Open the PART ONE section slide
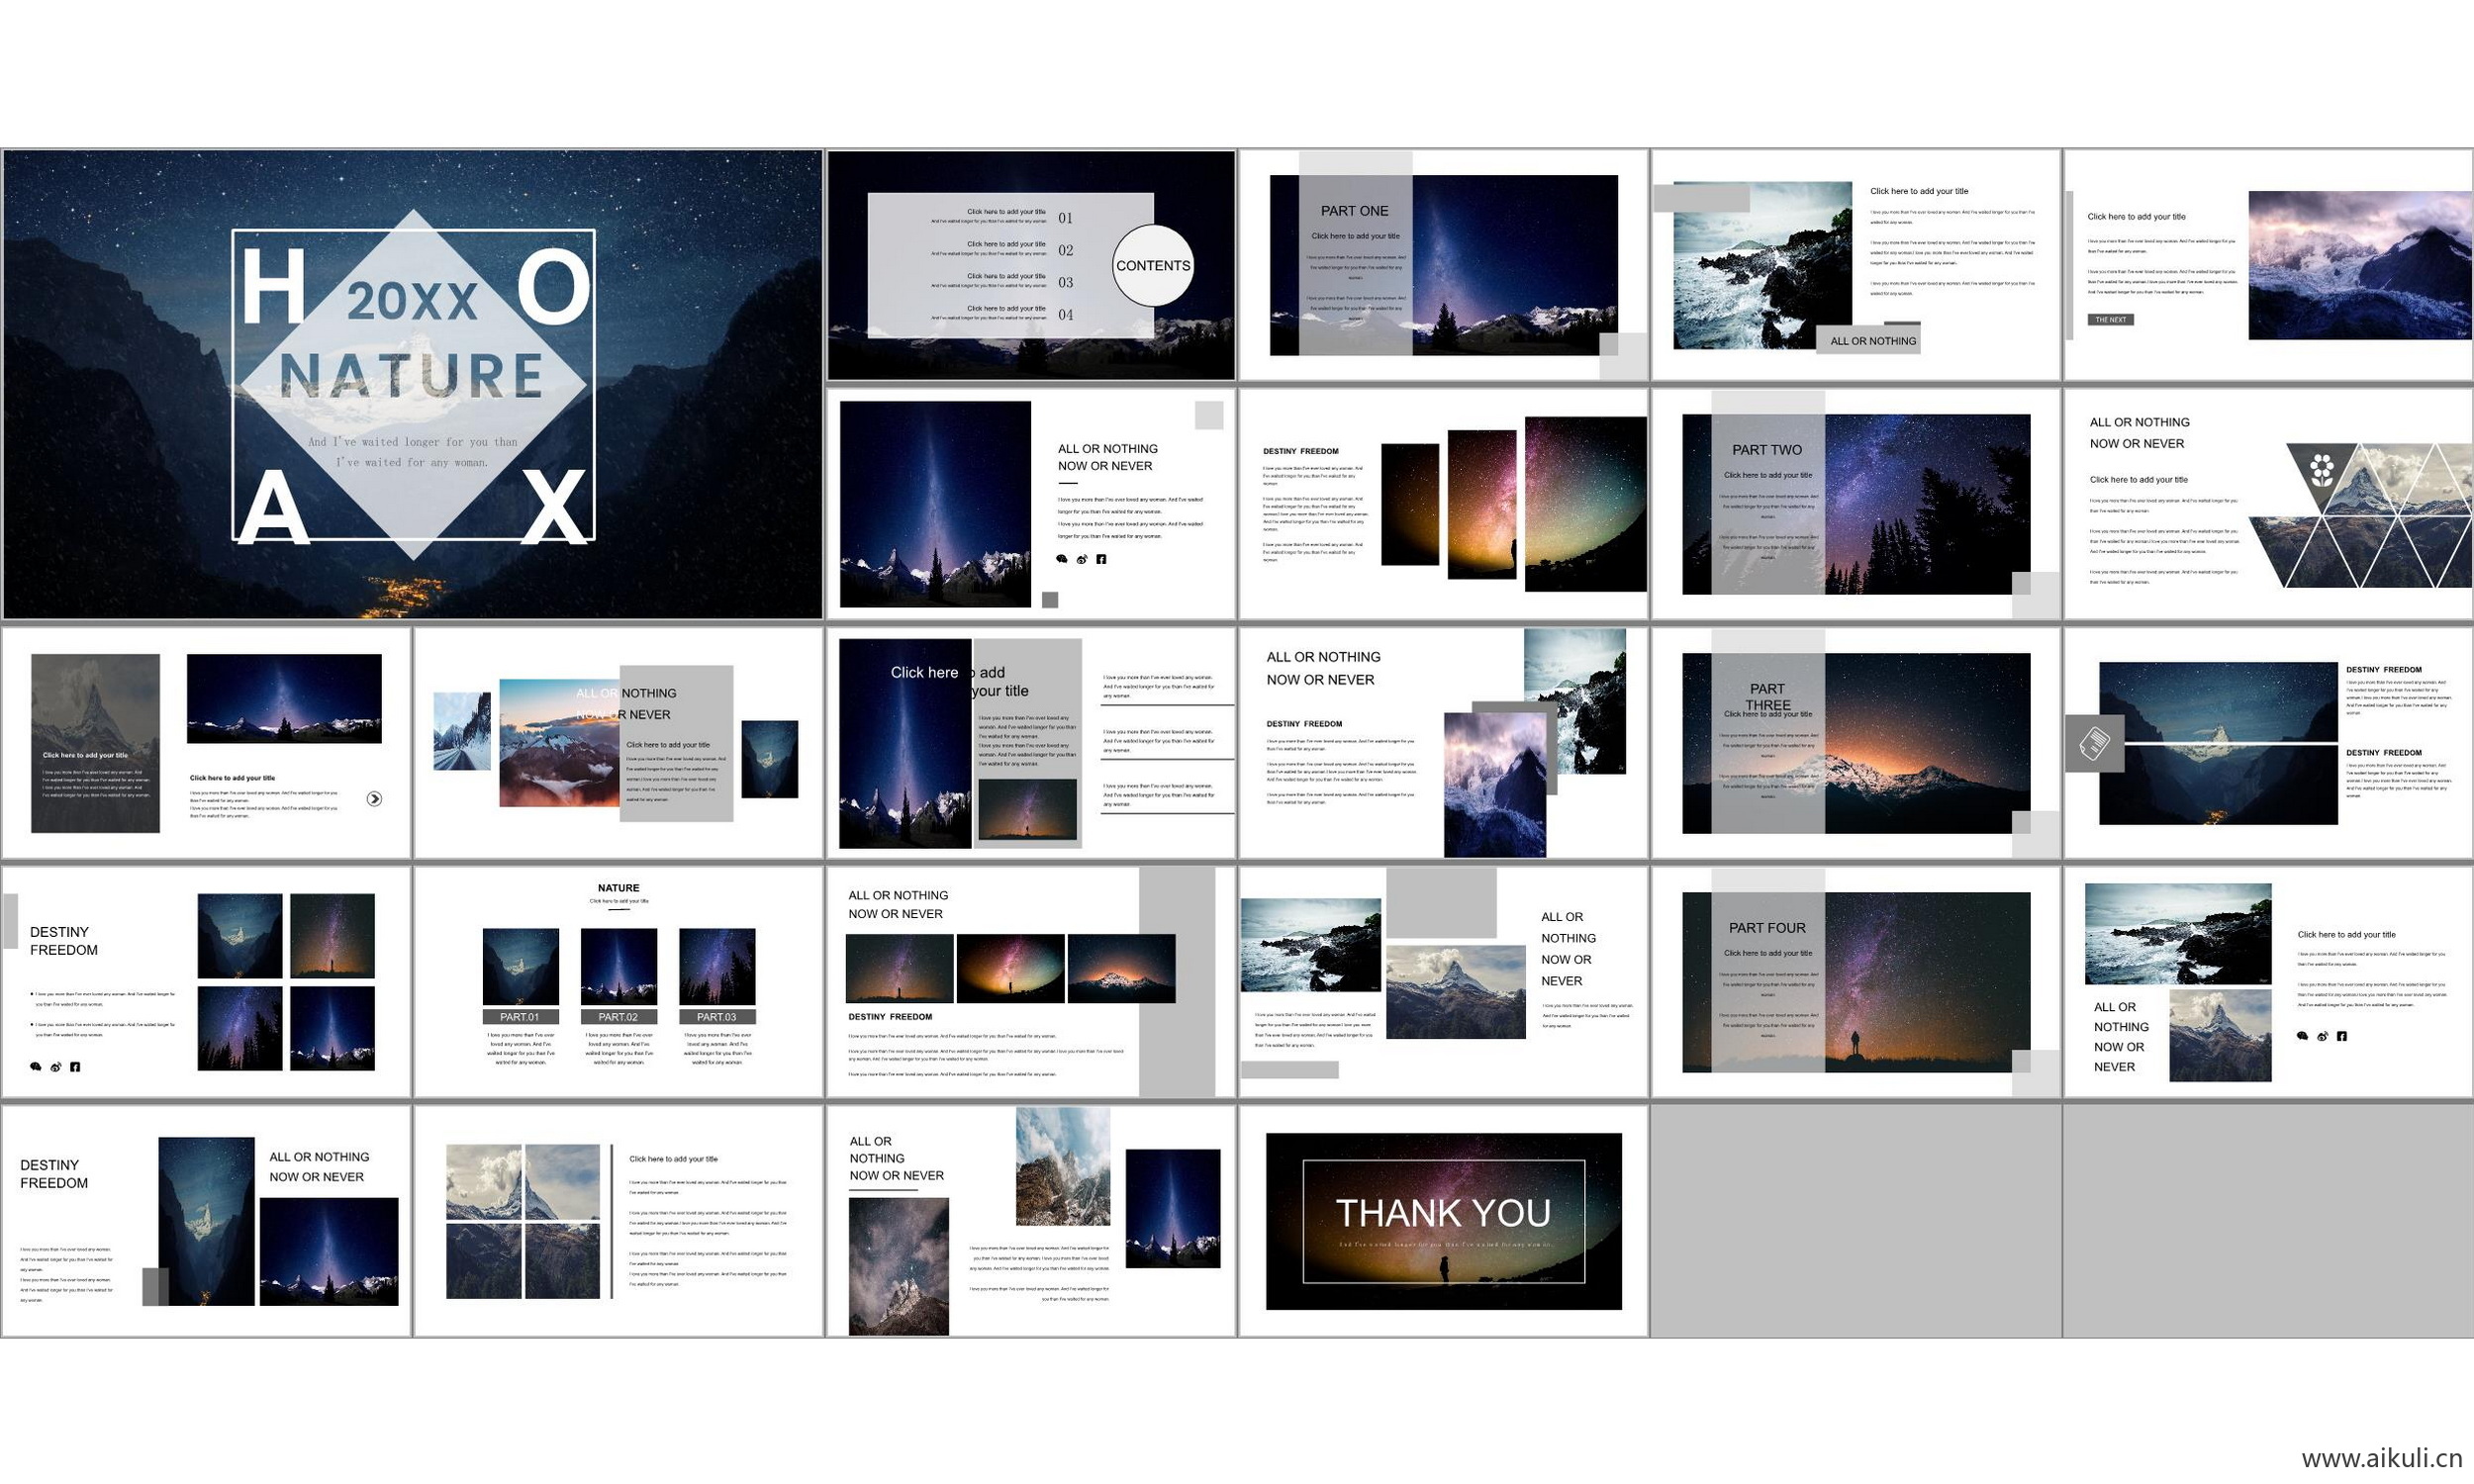This screenshot has width=2474, height=1484. pos(1443,265)
